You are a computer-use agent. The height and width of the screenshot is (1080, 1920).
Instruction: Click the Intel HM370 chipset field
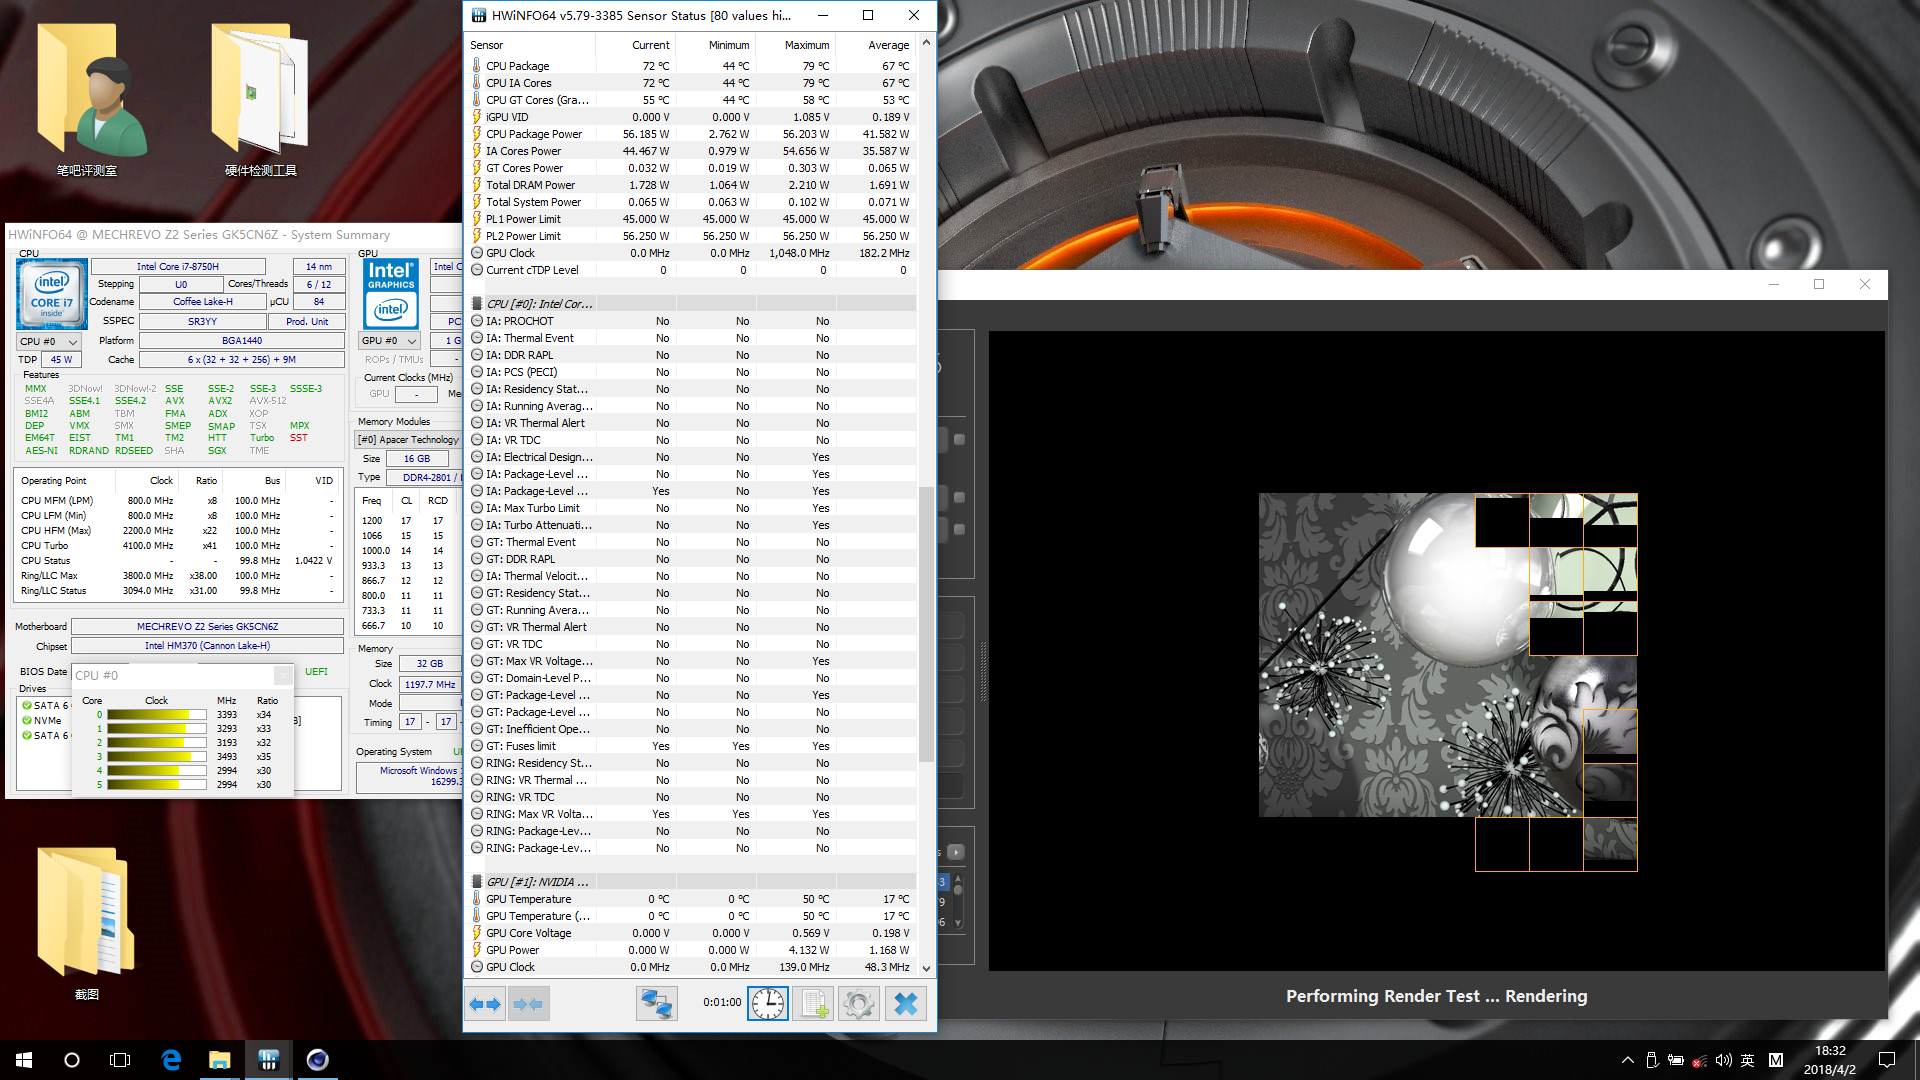(x=207, y=646)
